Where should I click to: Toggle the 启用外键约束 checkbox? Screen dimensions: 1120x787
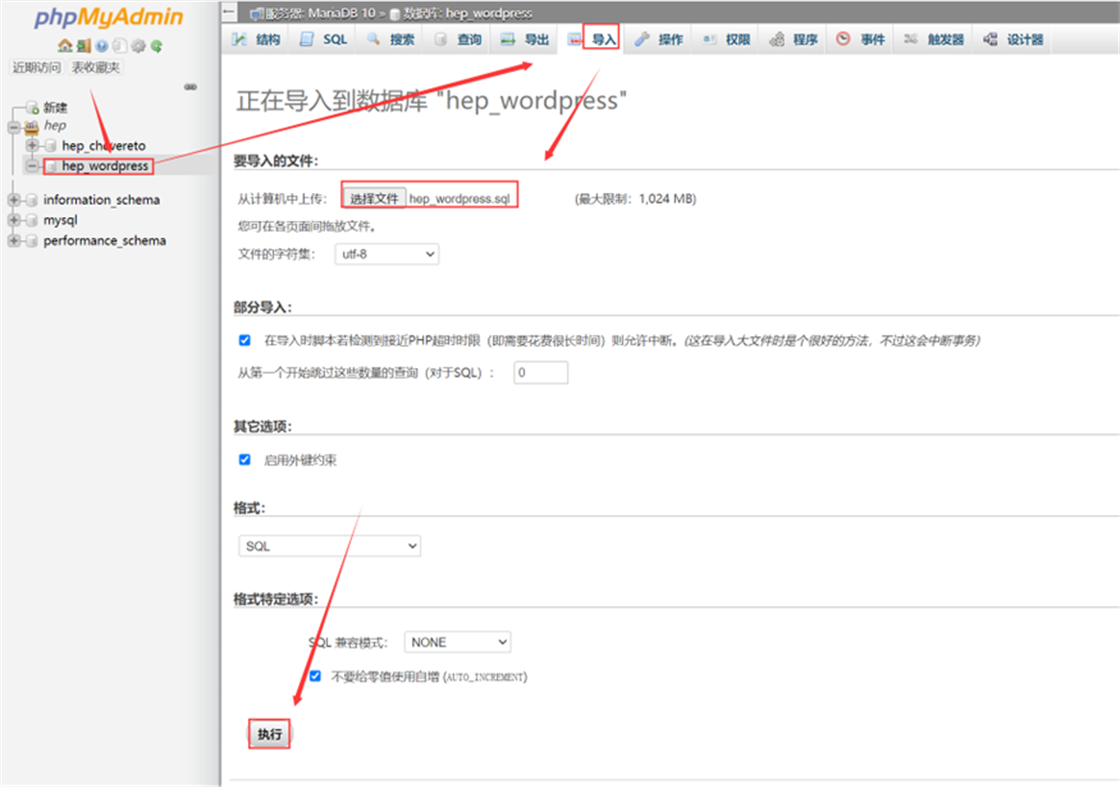coord(244,459)
